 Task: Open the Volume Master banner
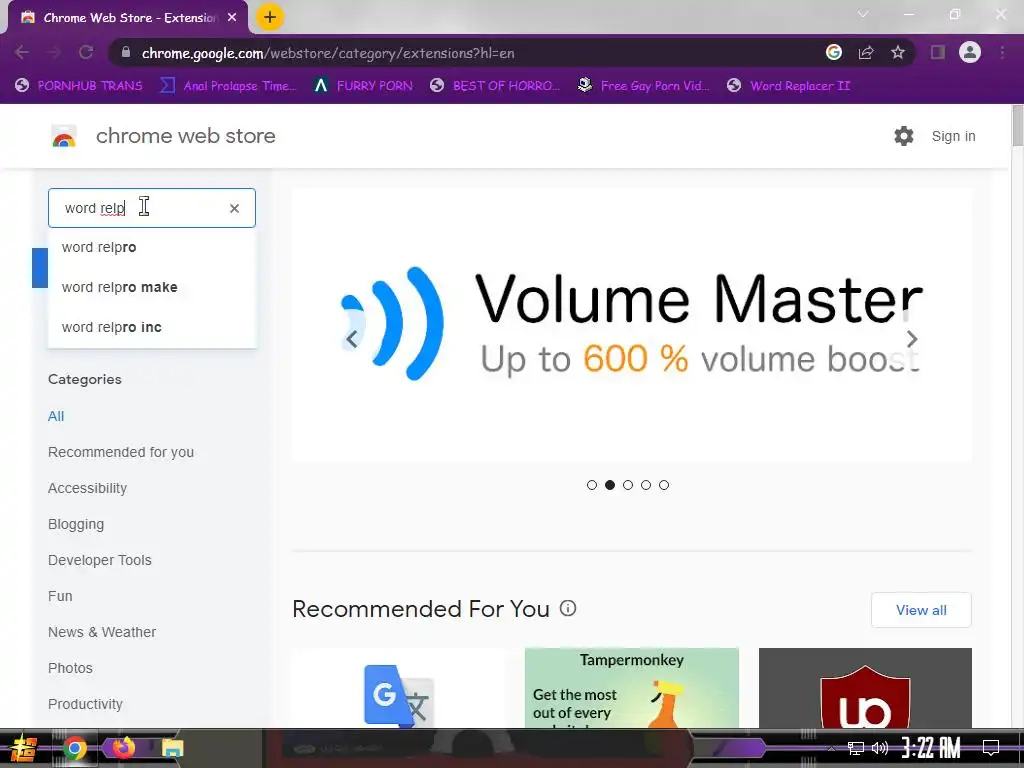632,325
